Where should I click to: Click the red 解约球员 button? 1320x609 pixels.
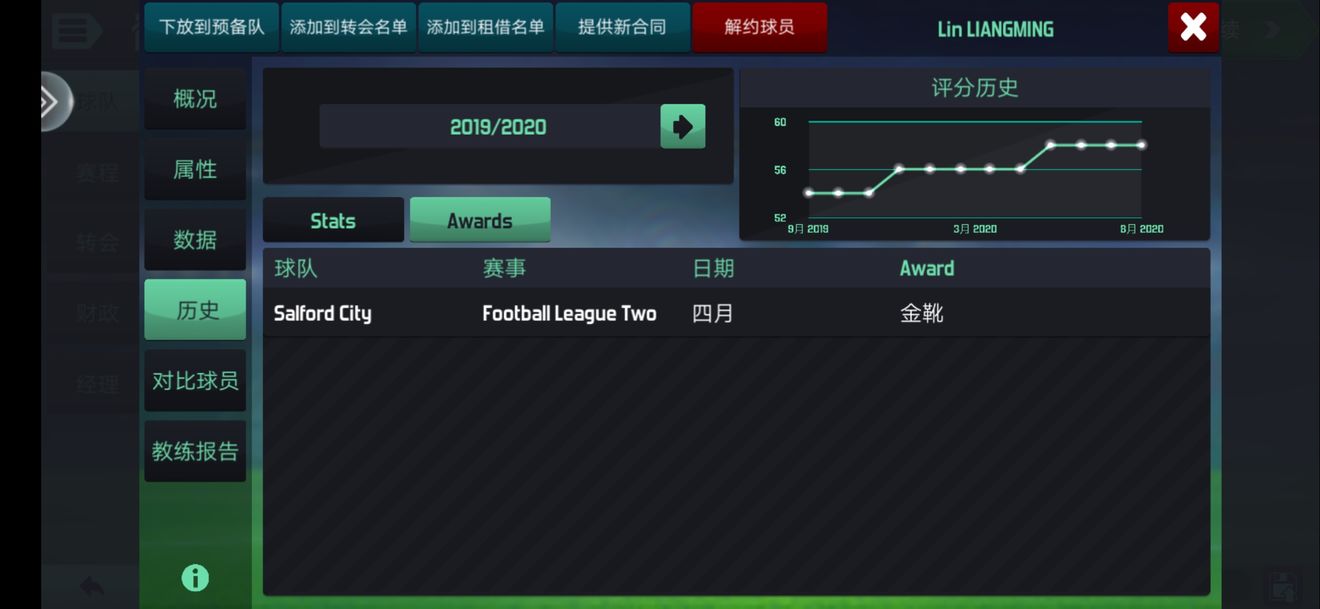pos(760,27)
